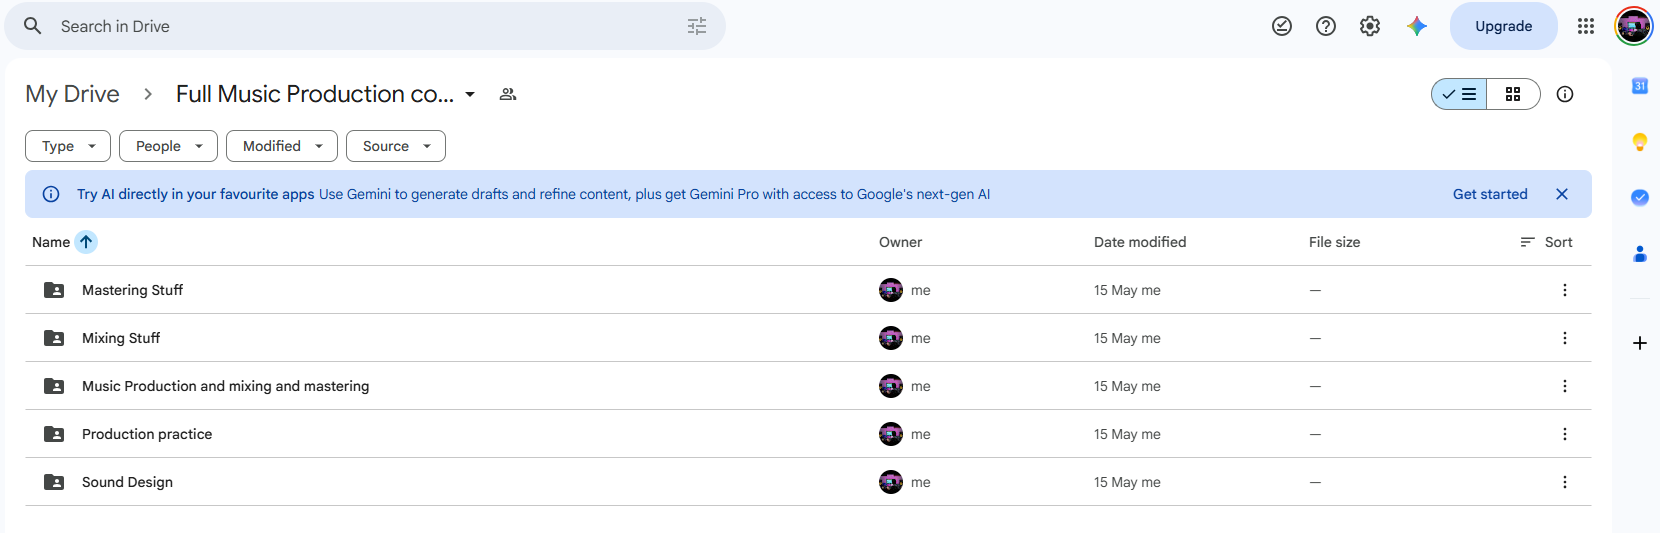Viewport: 1660px width, 533px height.
Task: Select Music Production and mixing and mastering name
Action: pyautogui.click(x=225, y=386)
